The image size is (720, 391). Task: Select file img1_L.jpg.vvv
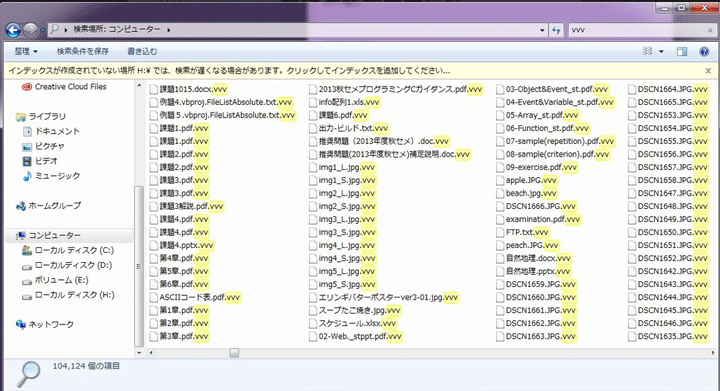[x=343, y=167]
